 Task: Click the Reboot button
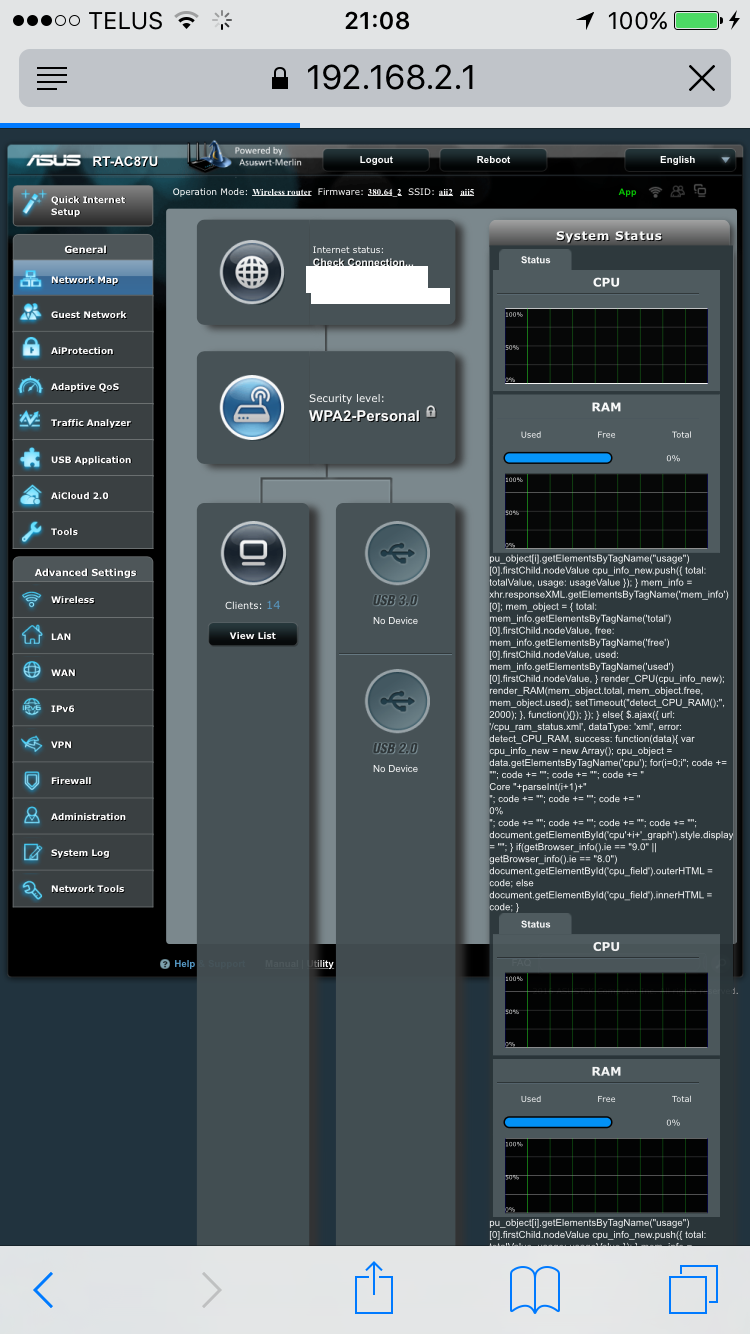[493, 160]
